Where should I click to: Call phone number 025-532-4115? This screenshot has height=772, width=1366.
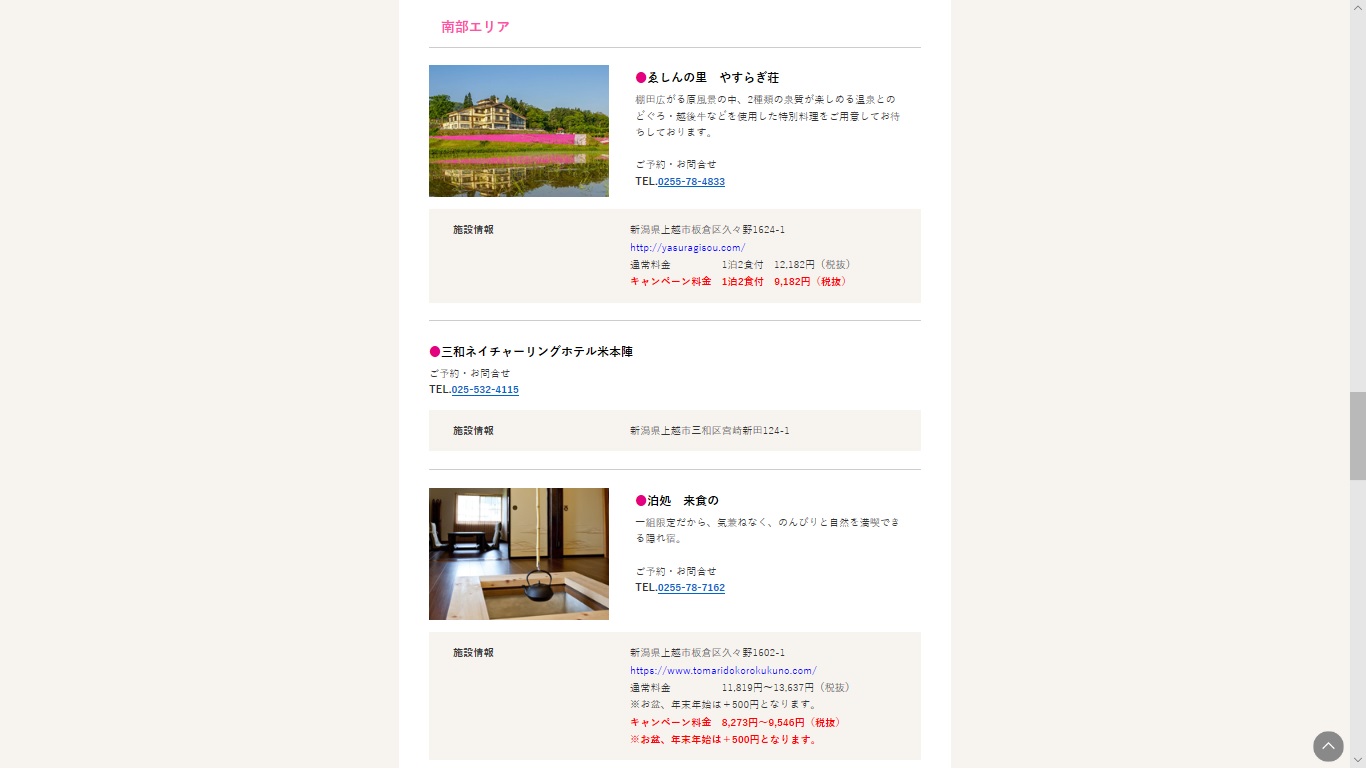point(485,390)
